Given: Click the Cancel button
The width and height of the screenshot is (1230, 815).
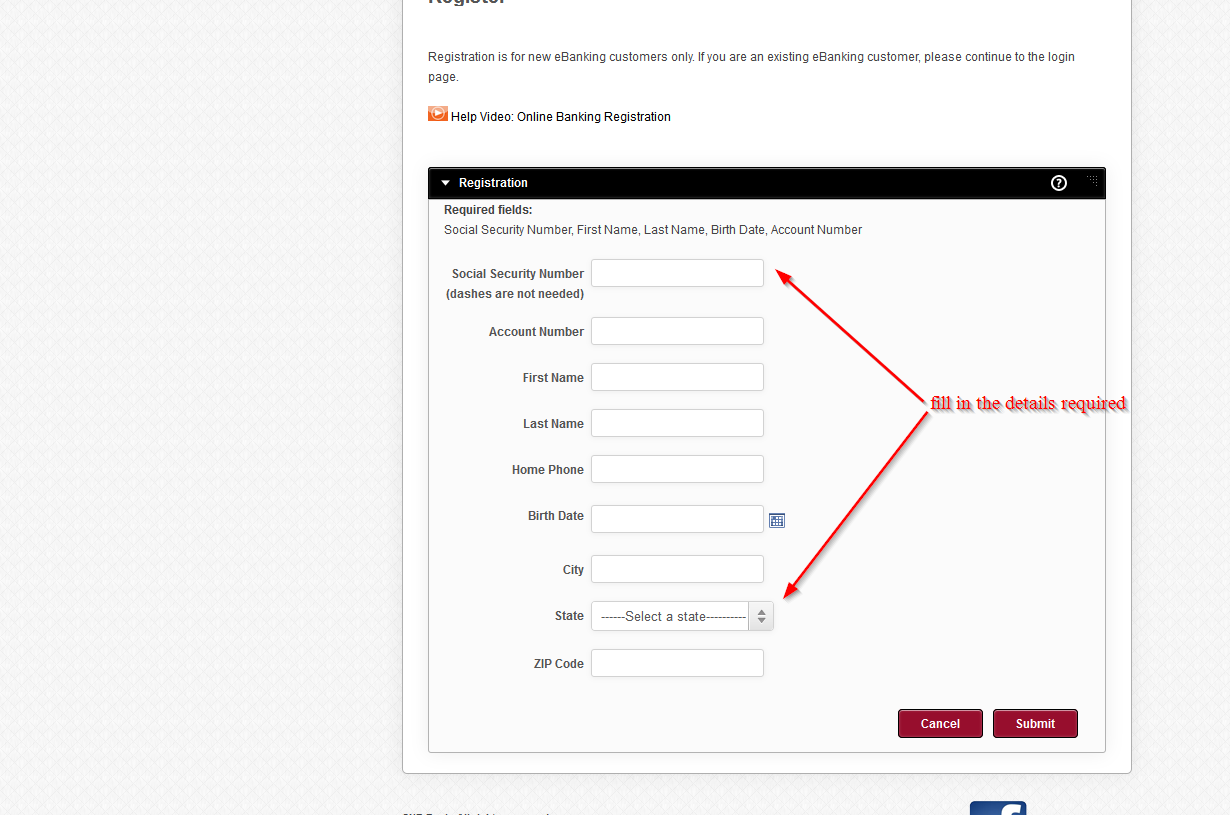Looking at the screenshot, I should point(940,724).
